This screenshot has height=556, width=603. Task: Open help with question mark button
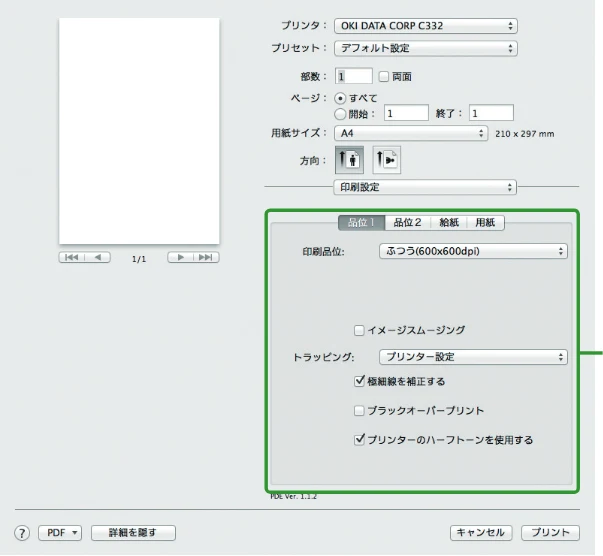click(x=22, y=533)
